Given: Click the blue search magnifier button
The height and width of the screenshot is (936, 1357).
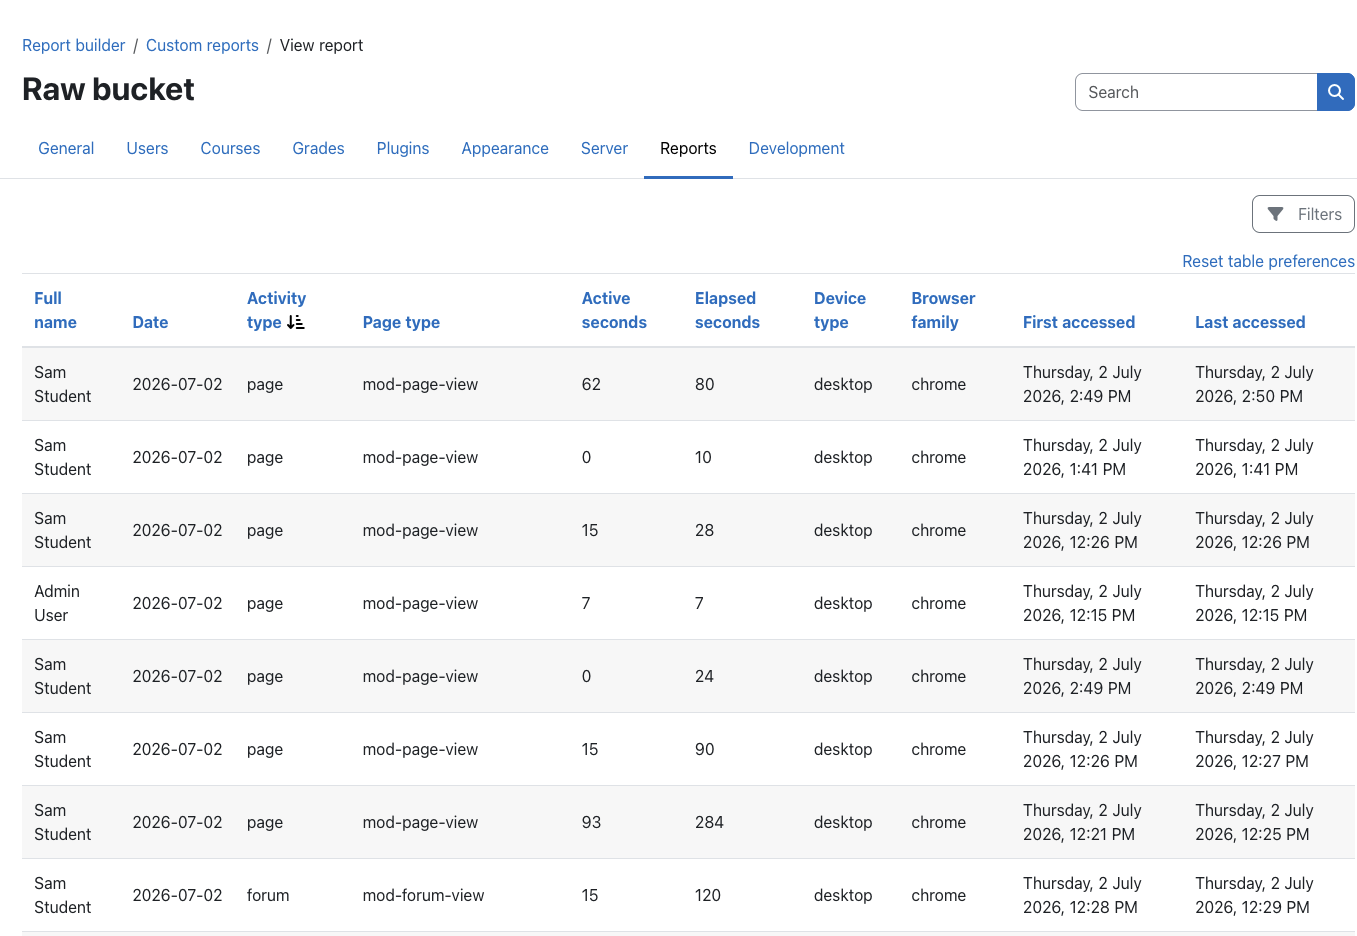Looking at the screenshot, I should [1335, 92].
